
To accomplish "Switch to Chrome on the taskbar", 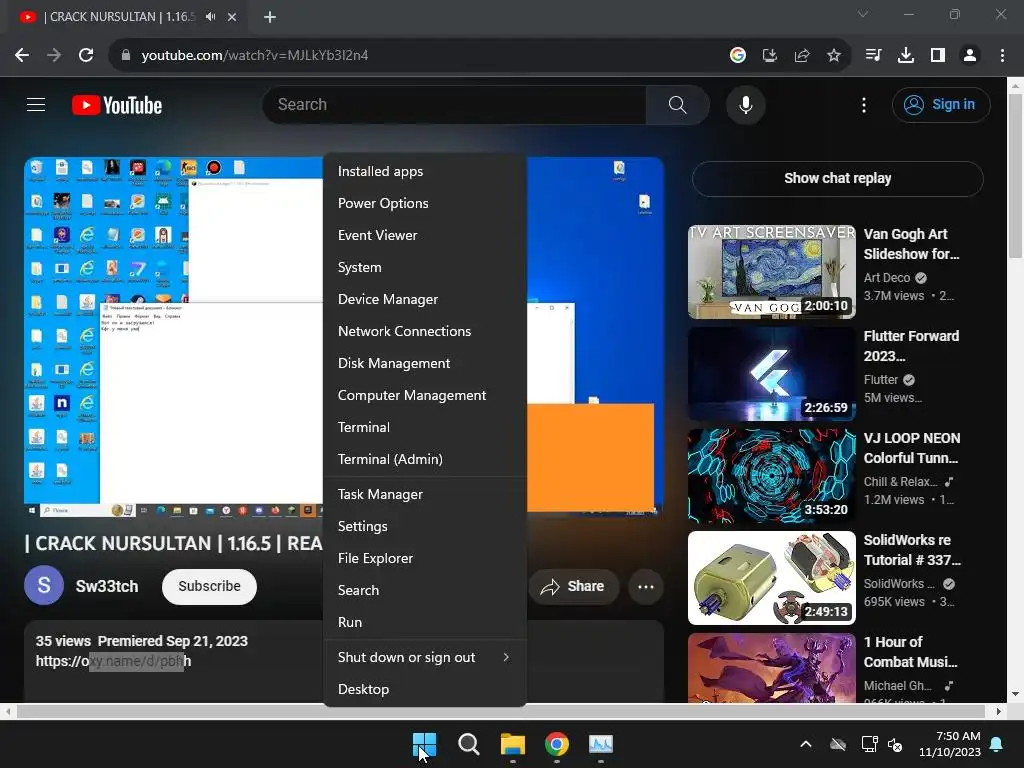I will pyautogui.click(x=556, y=744).
